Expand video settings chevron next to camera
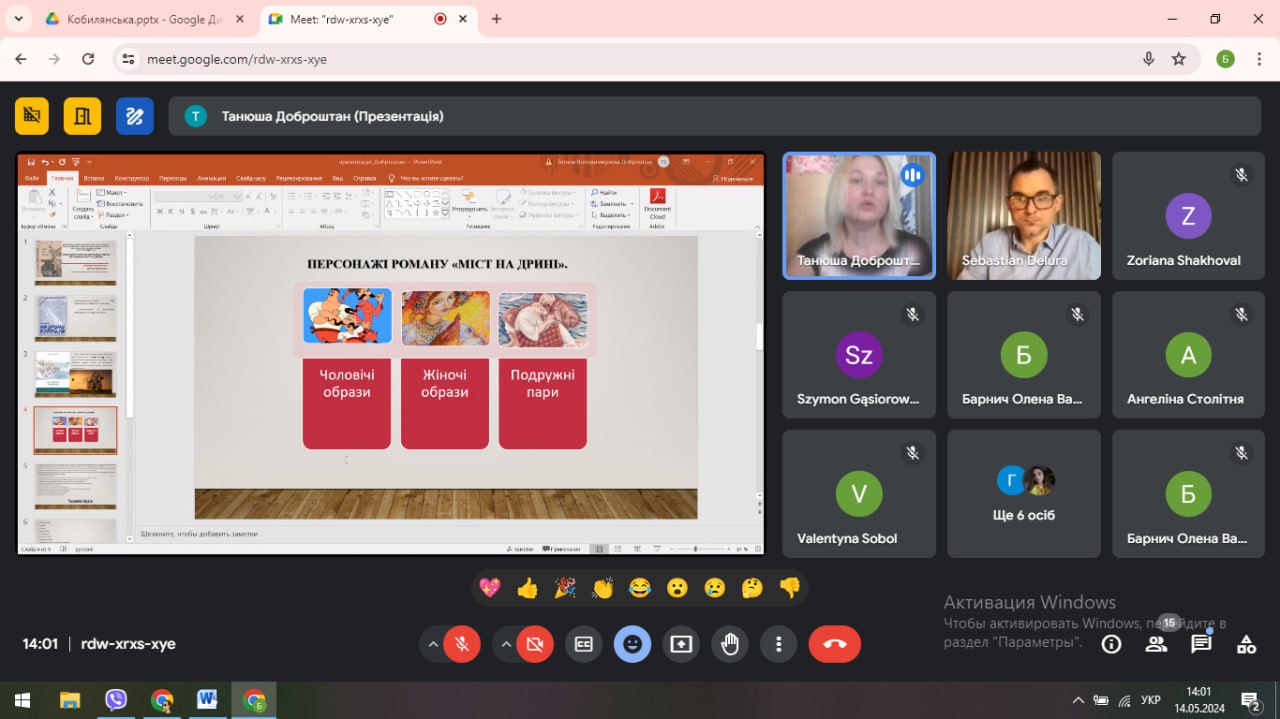 pos(505,644)
